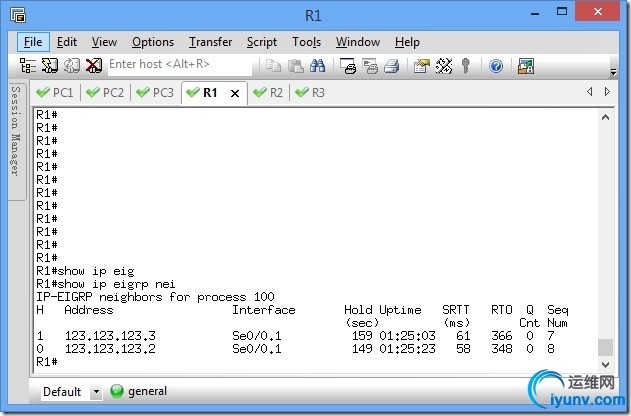Viewport: 631px width, 416px height.
Task: Open the View menu
Action: (x=104, y=42)
